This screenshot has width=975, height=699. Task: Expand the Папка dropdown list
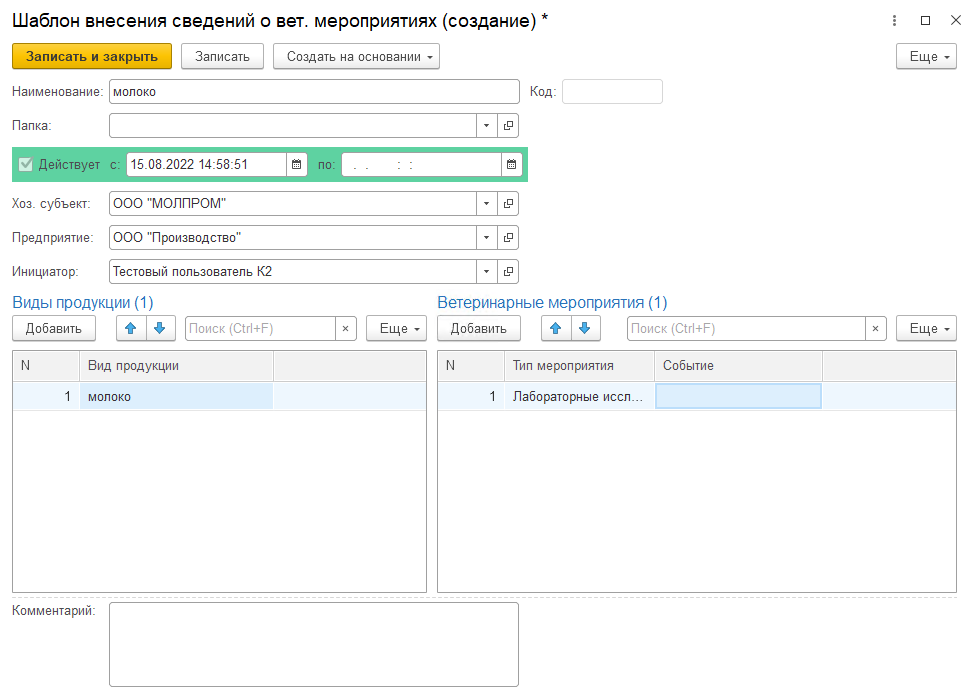(x=485, y=126)
